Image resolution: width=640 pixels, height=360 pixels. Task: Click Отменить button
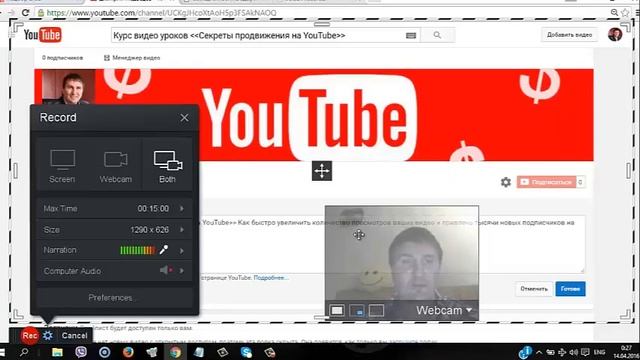coord(534,289)
